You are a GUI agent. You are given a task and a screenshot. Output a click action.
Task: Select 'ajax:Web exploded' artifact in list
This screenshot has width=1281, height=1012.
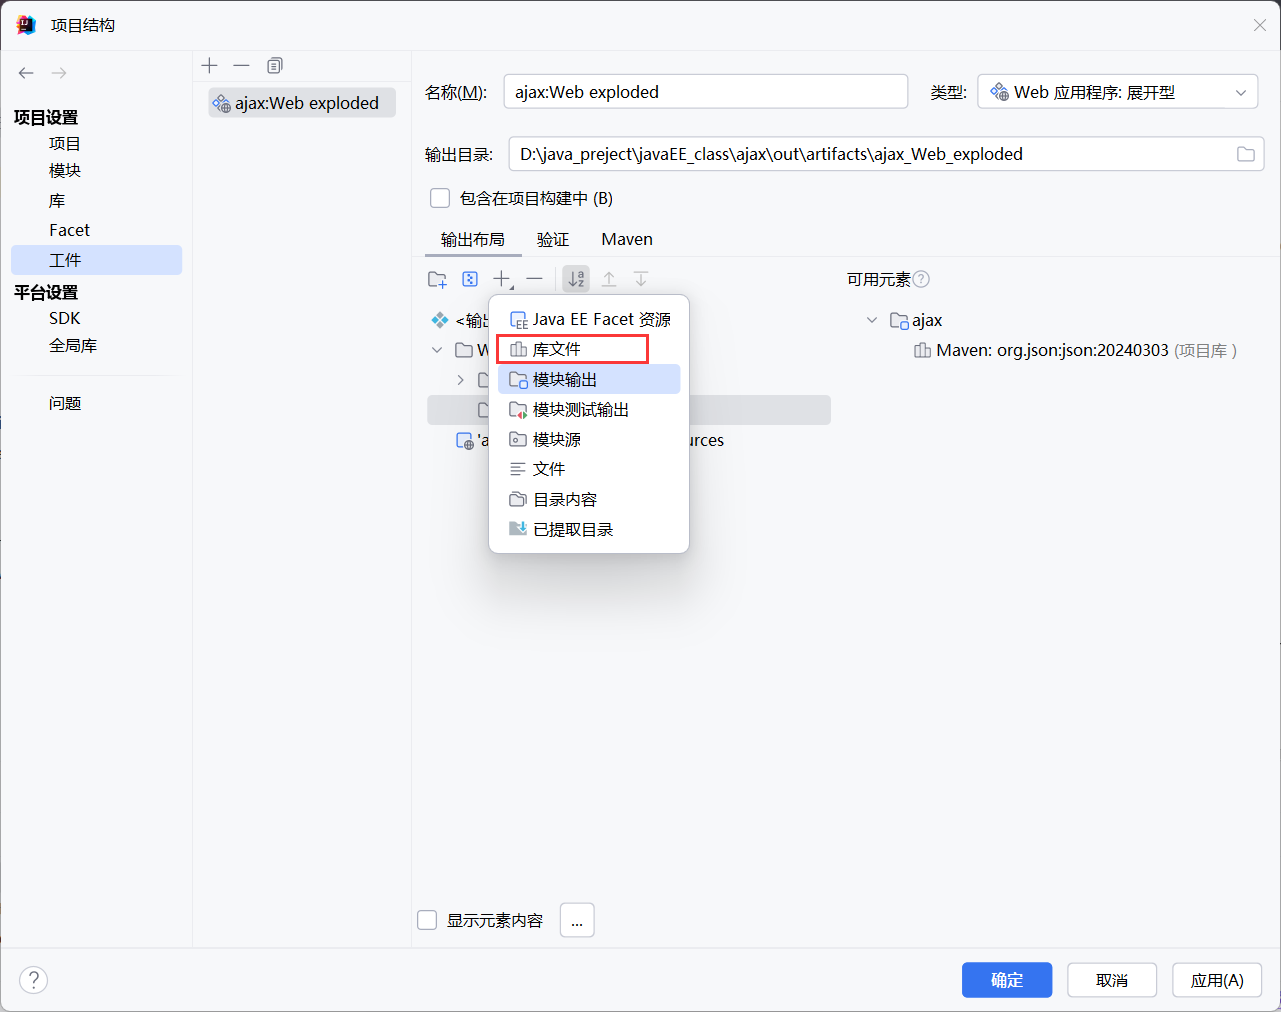(302, 103)
